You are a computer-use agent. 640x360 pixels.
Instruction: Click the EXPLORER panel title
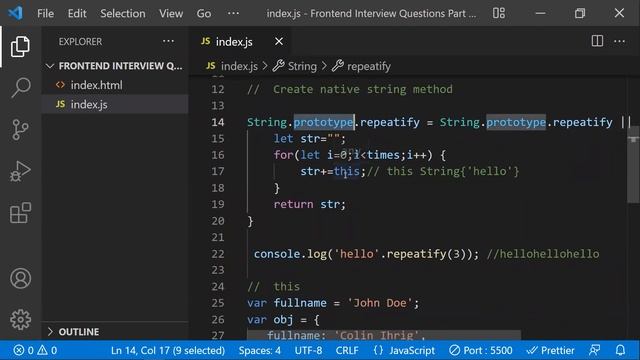[80, 41]
